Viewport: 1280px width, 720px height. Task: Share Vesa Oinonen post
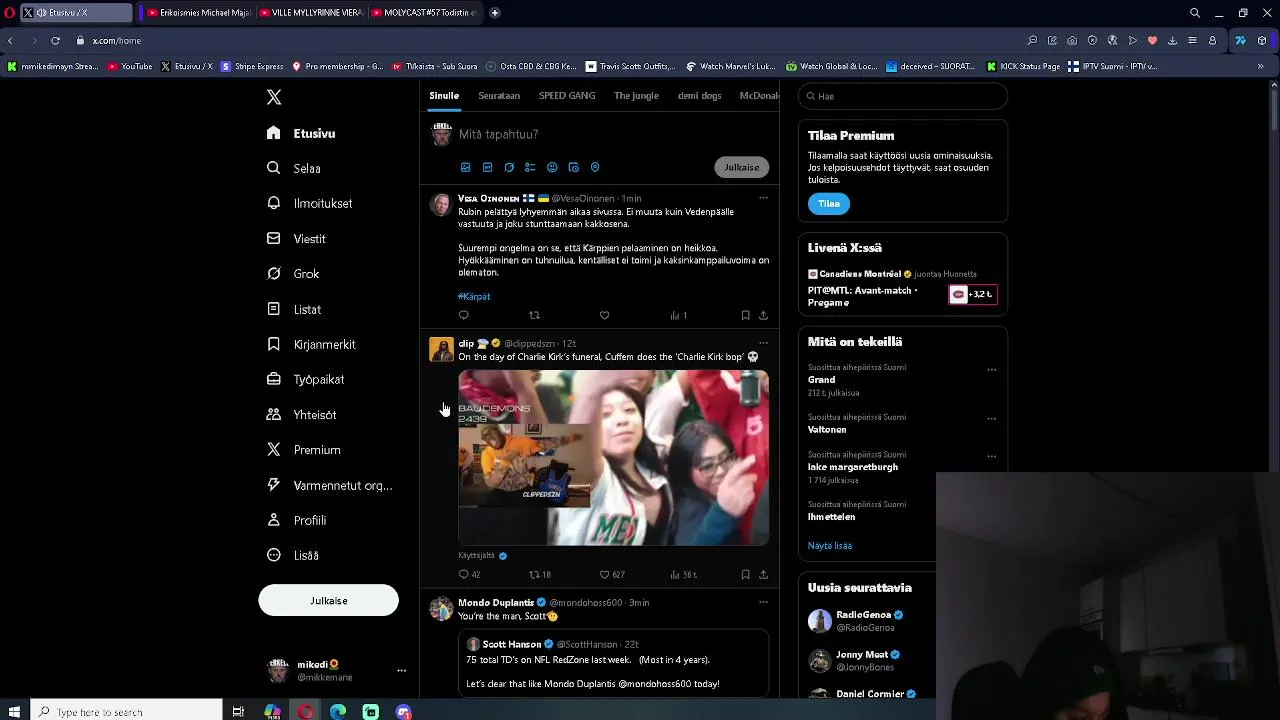[x=763, y=315]
